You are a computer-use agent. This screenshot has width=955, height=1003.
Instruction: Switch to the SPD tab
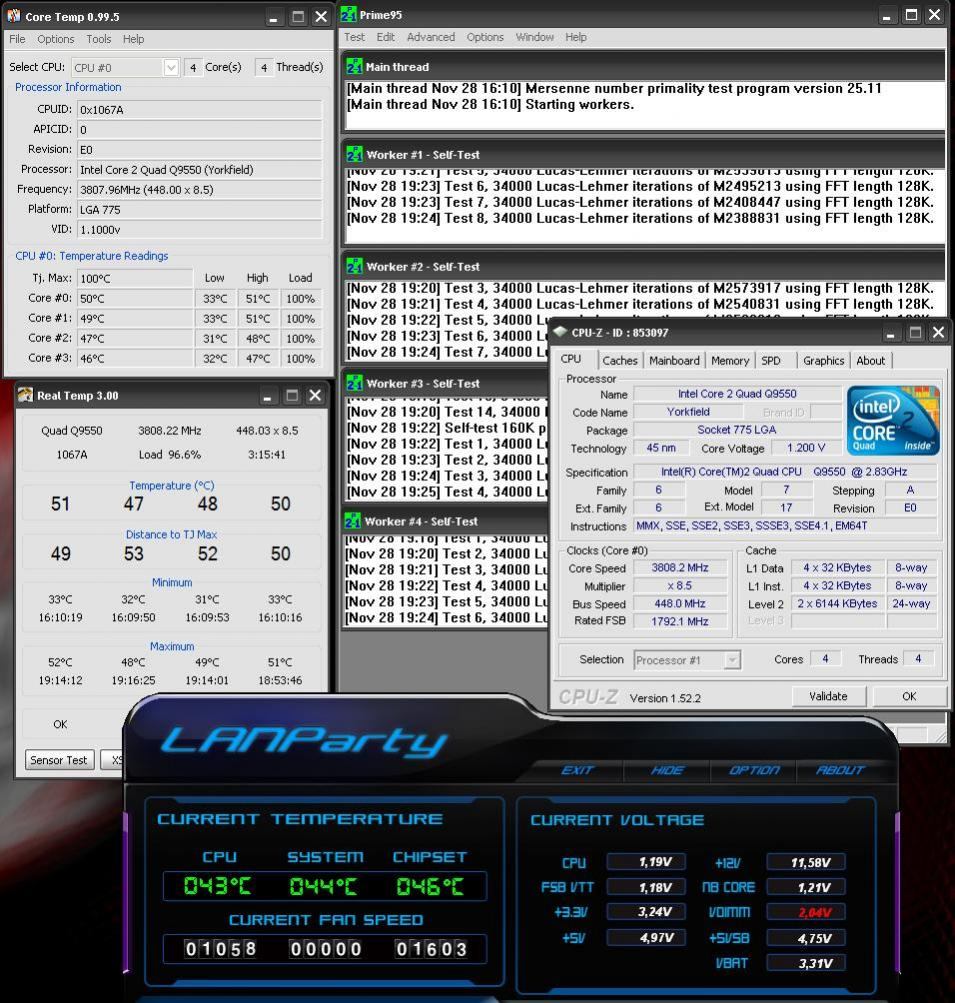pyautogui.click(x=771, y=361)
